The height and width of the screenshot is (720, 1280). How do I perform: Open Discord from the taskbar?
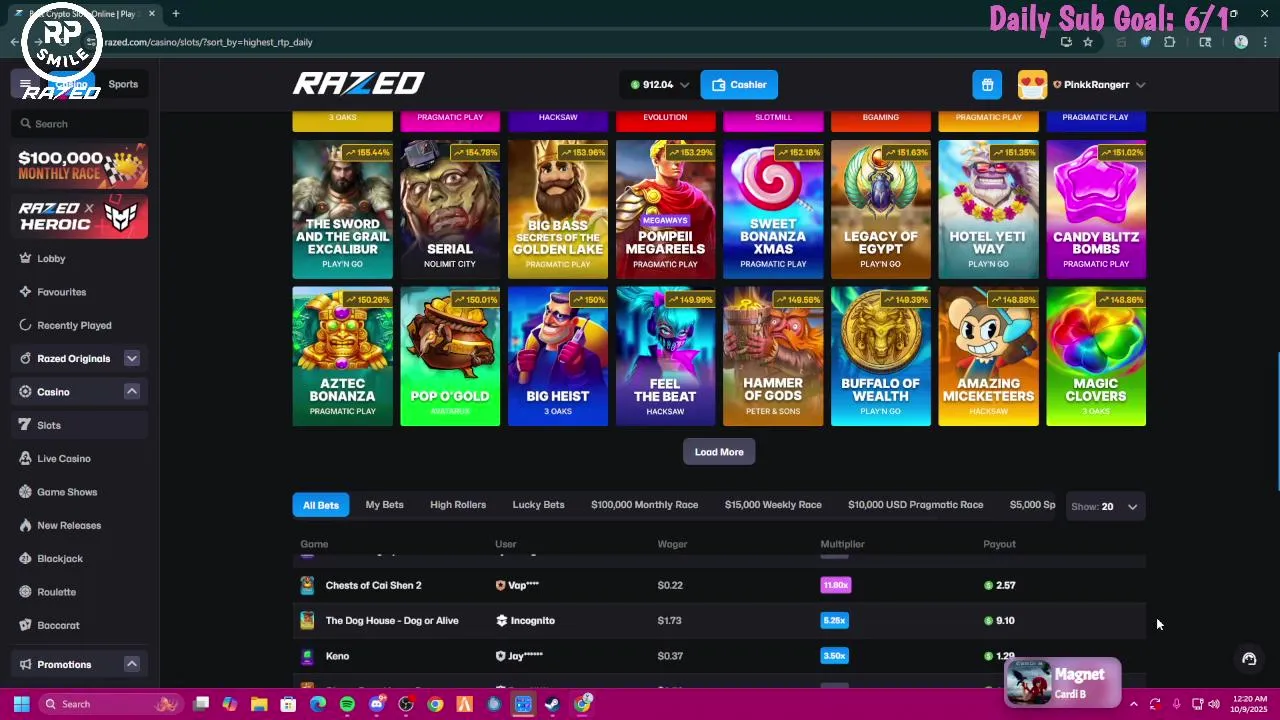376,704
